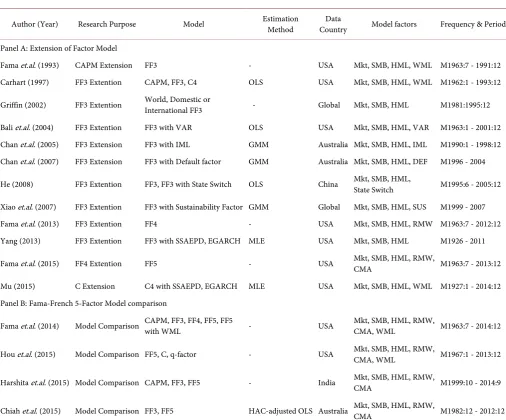Click 'CAPM, FF3, FF5' model cell

point(172,383)
